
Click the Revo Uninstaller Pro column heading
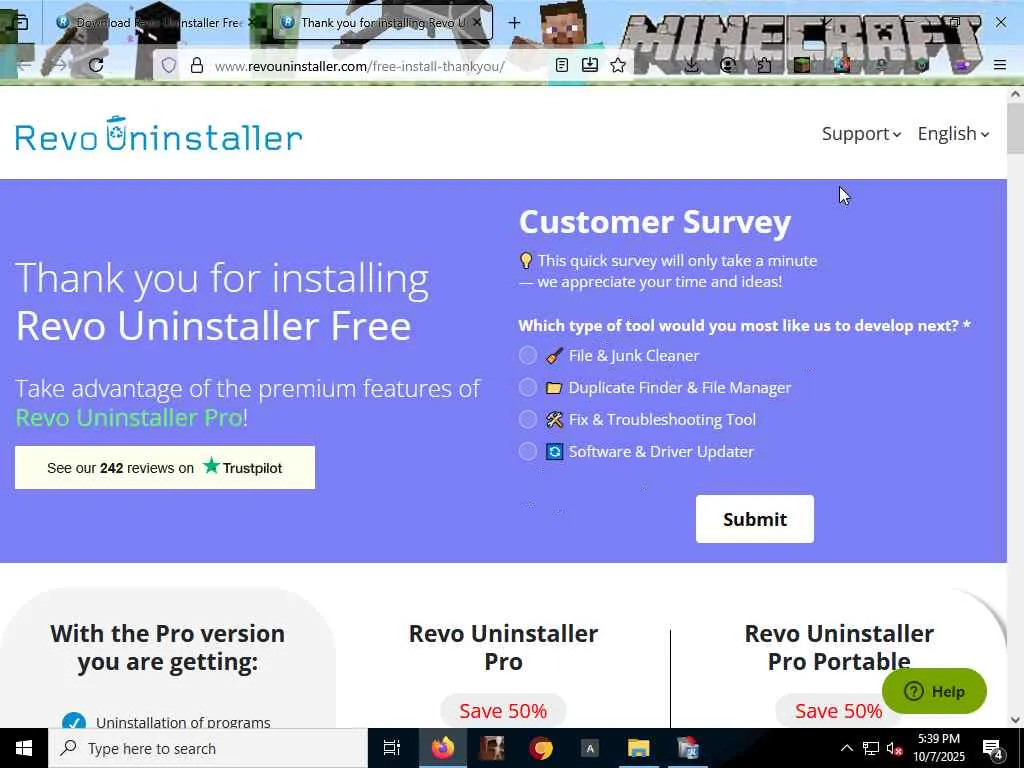click(x=503, y=647)
